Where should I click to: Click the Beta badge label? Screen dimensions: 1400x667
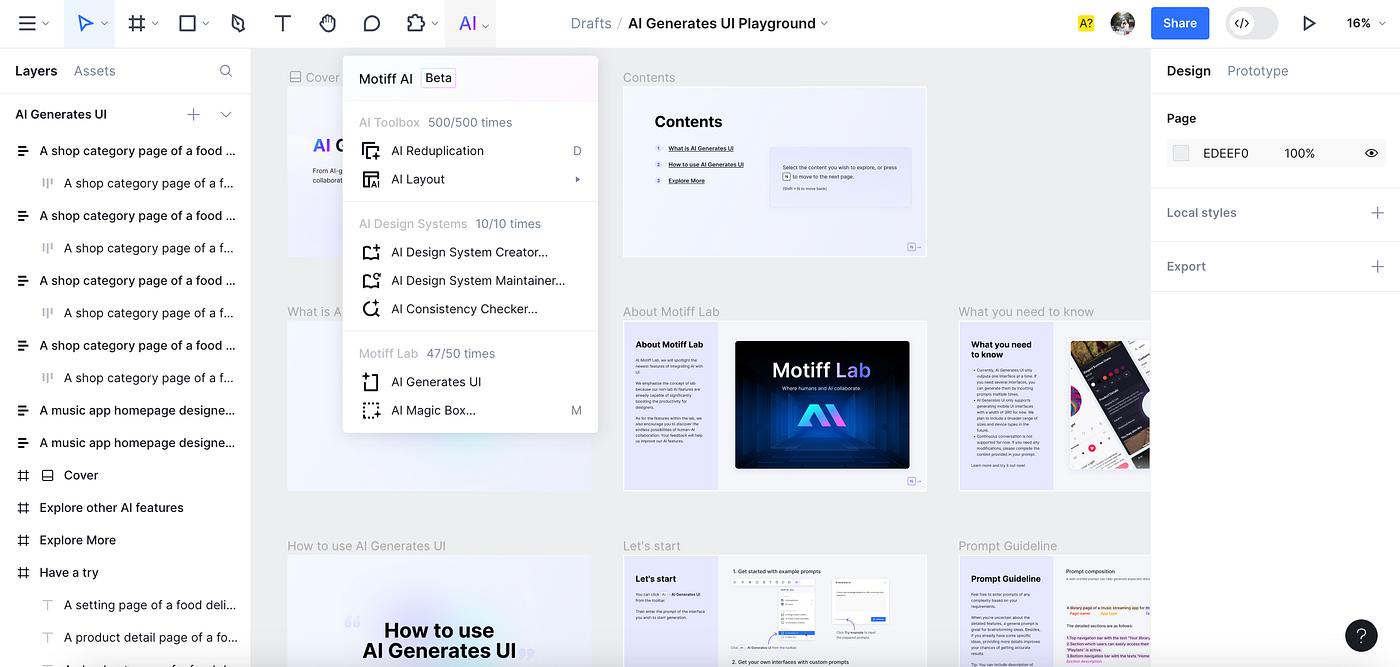438,78
